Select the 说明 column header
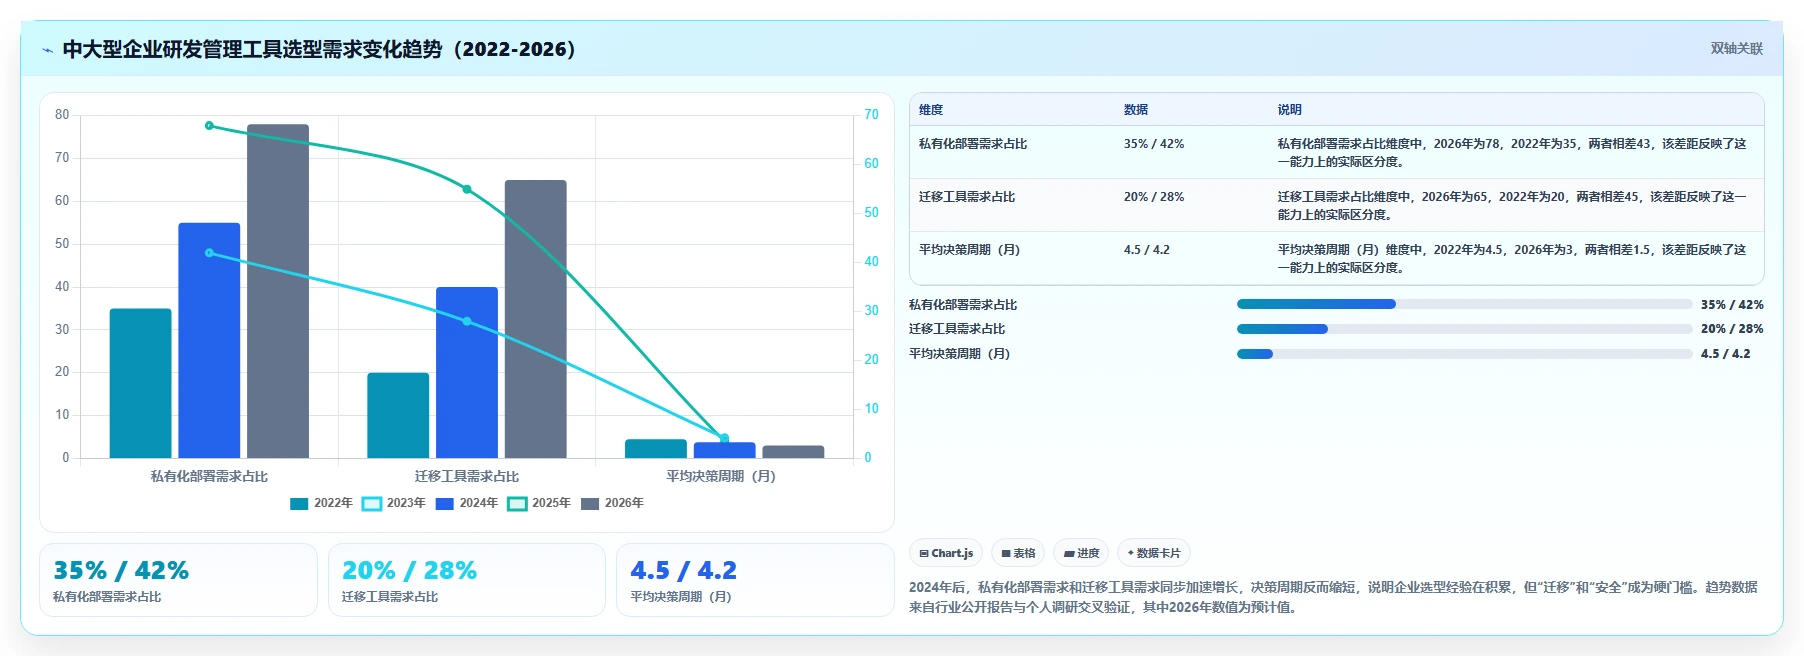 1289,110
